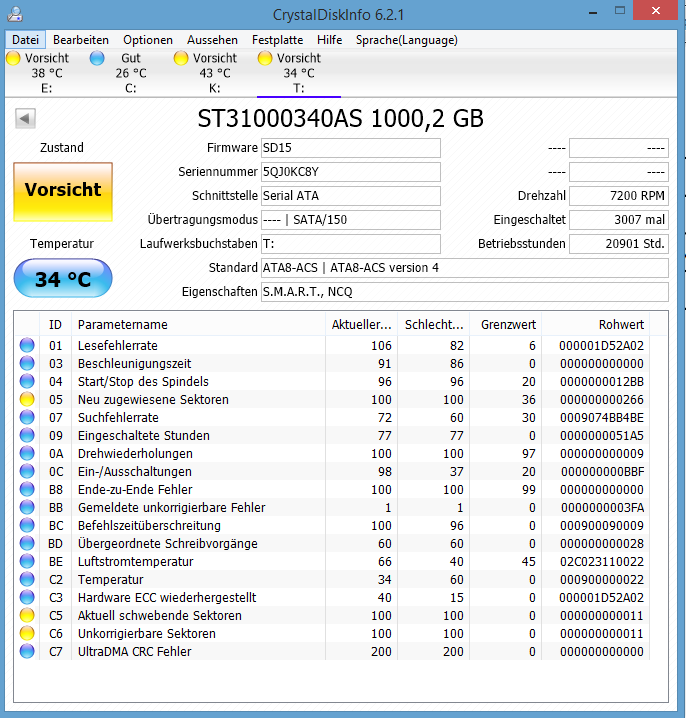
Task: Click the yellow Vorsicht health status button
Action: click(x=63, y=192)
